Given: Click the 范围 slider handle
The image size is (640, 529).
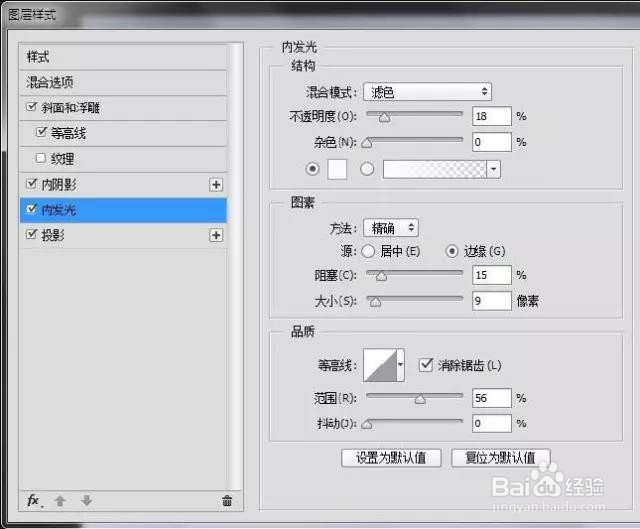Looking at the screenshot, I should tap(420, 399).
